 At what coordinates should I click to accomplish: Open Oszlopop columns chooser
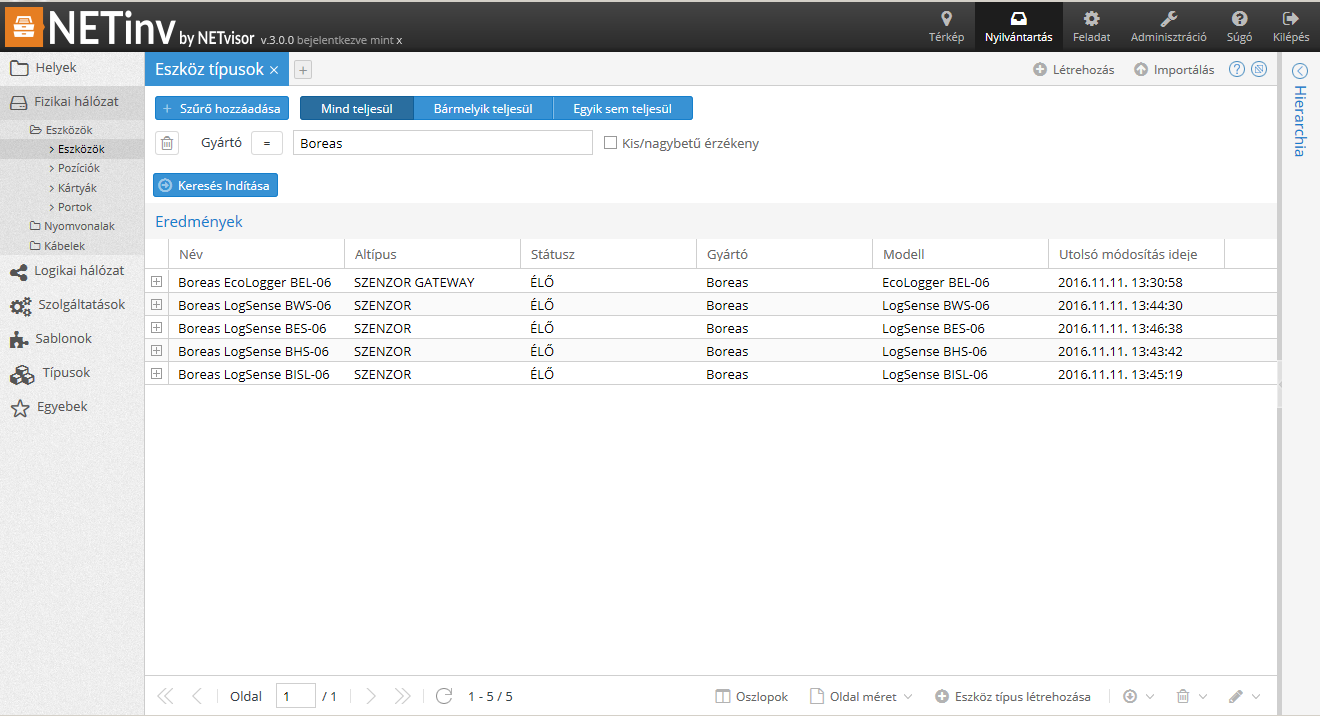752,696
